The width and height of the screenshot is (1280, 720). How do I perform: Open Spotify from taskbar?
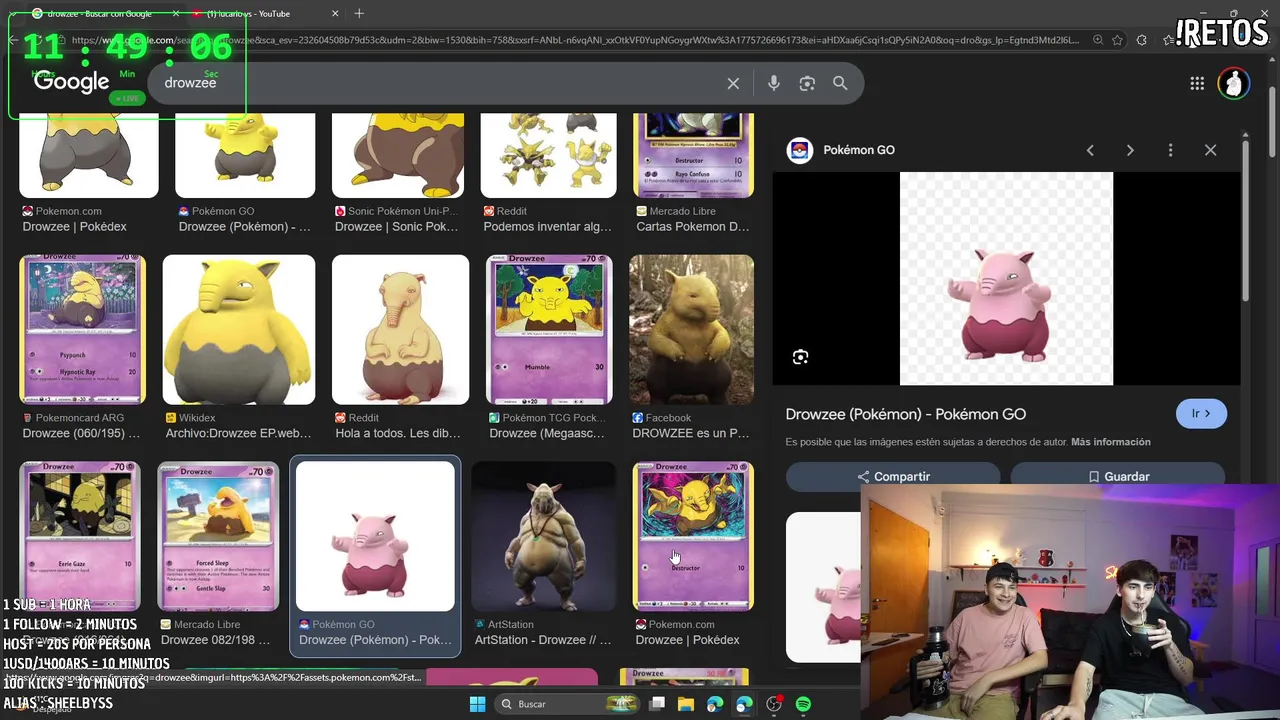803,704
